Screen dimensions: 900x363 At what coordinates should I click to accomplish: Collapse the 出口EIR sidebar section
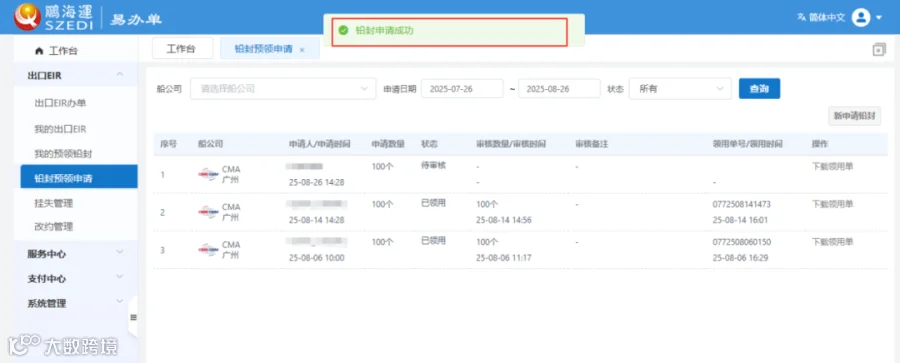(x=119, y=75)
